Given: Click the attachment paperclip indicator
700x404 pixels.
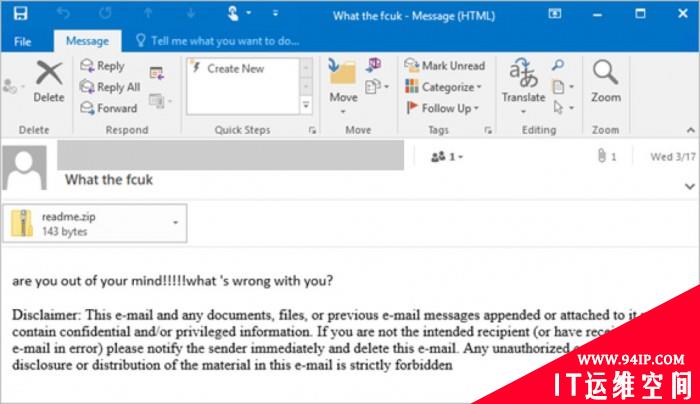Looking at the screenshot, I should point(607,156).
